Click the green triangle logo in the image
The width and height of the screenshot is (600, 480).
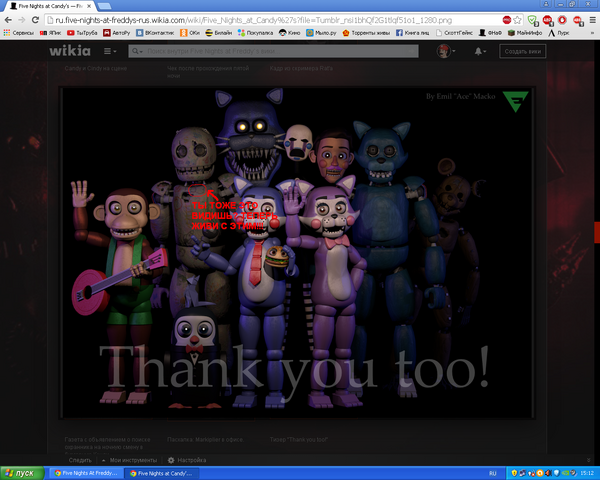(x=515, y=101)
